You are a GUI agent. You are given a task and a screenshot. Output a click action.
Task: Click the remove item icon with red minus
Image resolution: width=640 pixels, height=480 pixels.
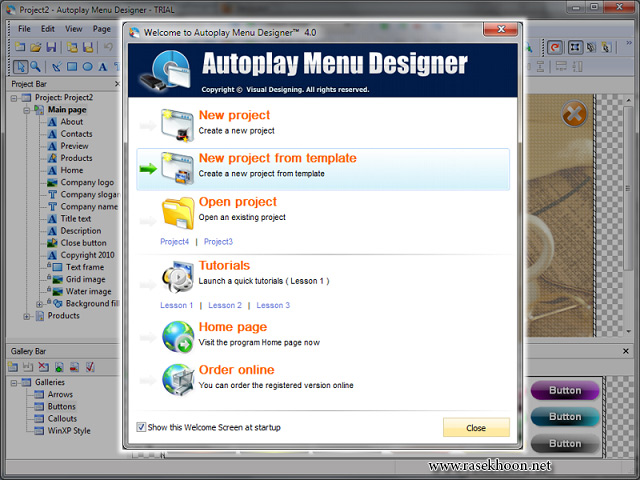click(74, 367)
